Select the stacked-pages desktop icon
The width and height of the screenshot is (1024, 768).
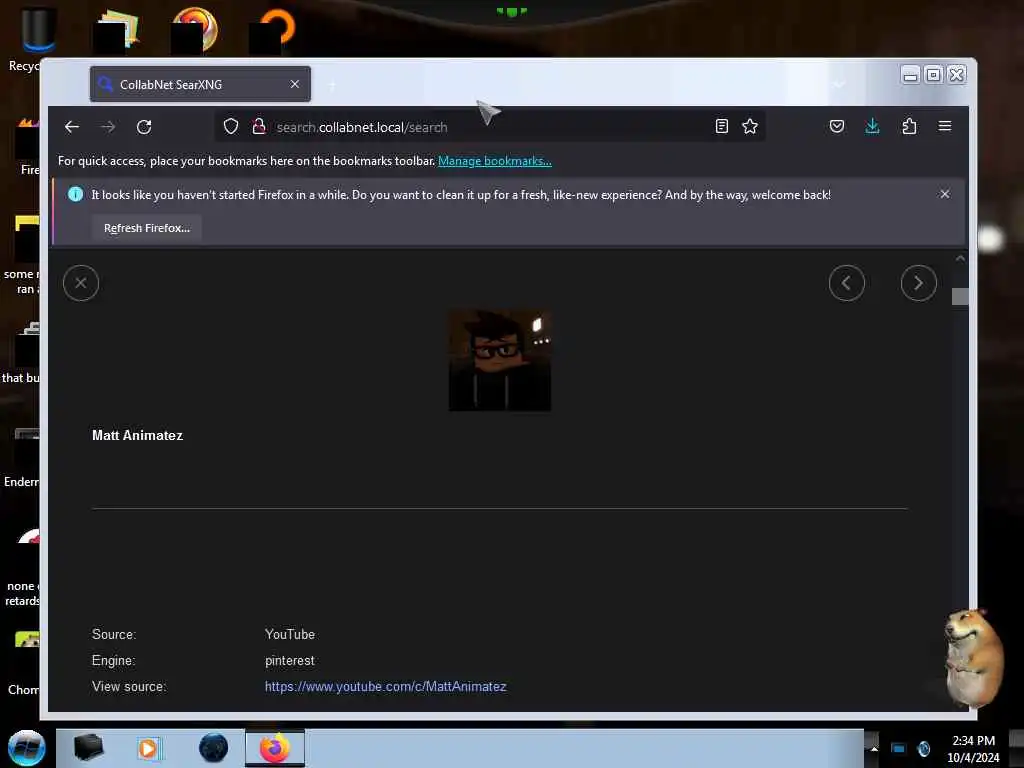pos(116,31)
